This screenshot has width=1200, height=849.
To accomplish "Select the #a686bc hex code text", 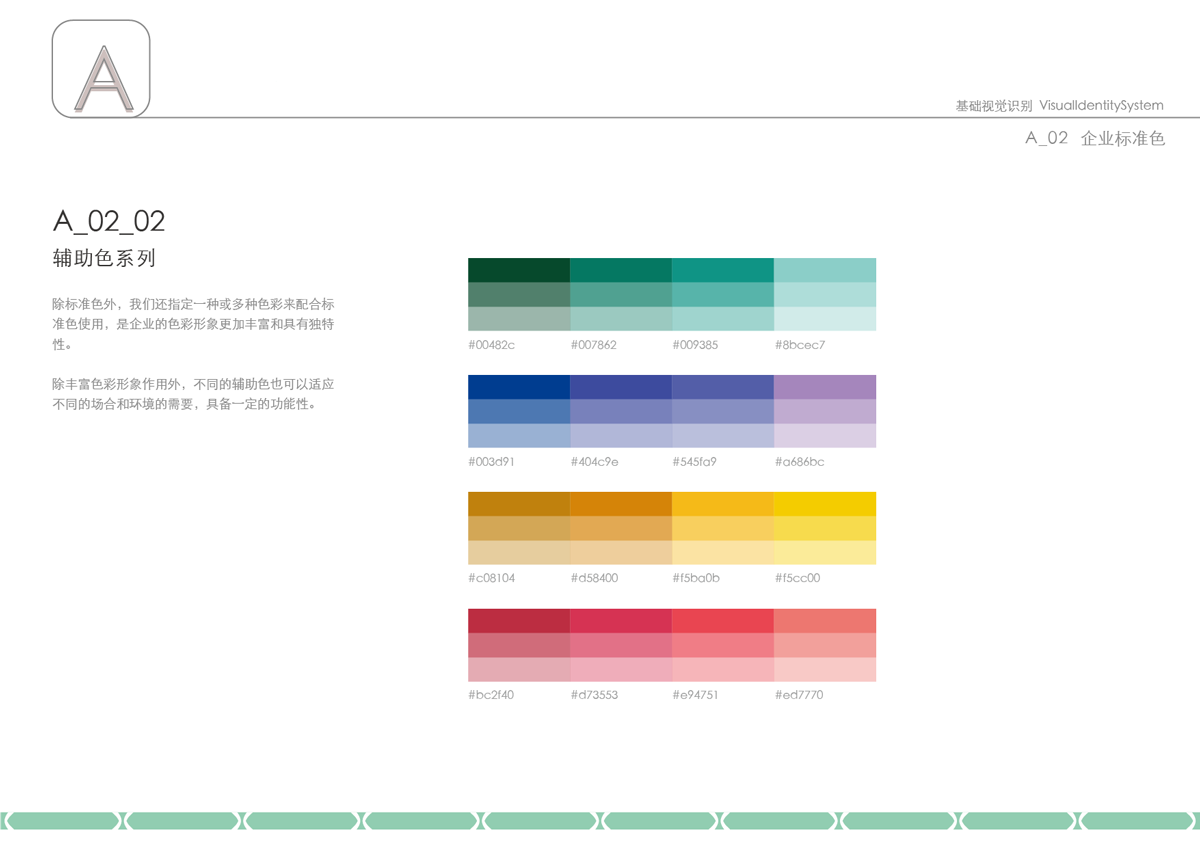I will pos(799,462).
